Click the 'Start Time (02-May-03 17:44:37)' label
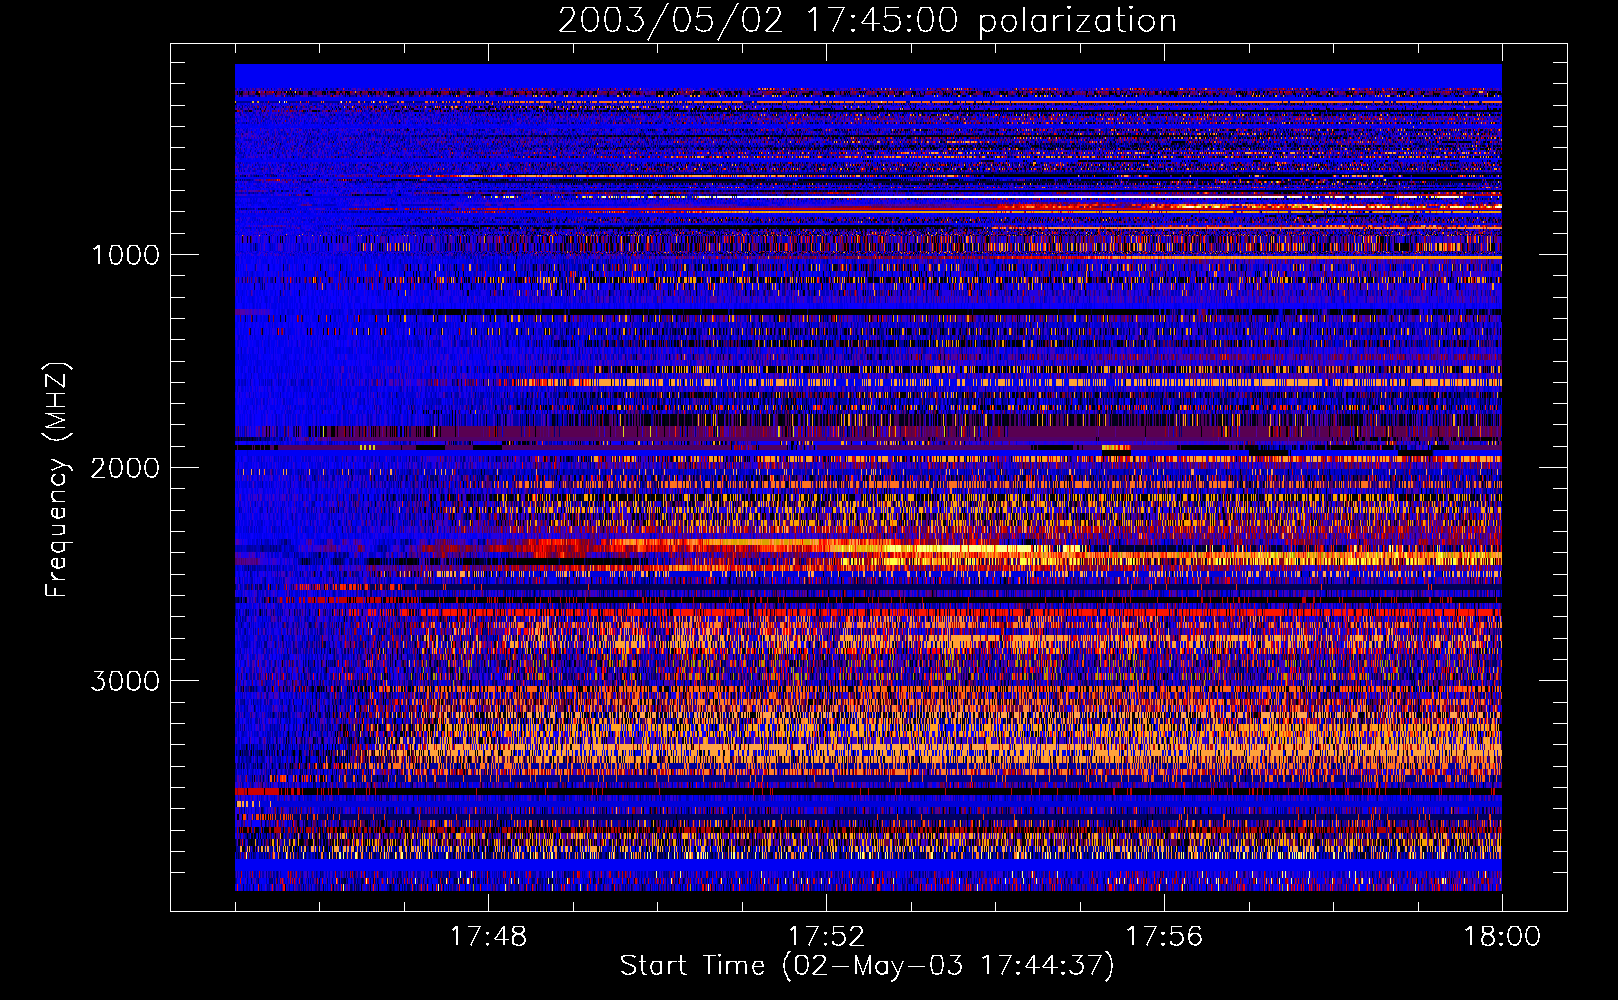The width and height of the screenshot is (1618, 1000). pyautogui.click(x=867, y=966)
